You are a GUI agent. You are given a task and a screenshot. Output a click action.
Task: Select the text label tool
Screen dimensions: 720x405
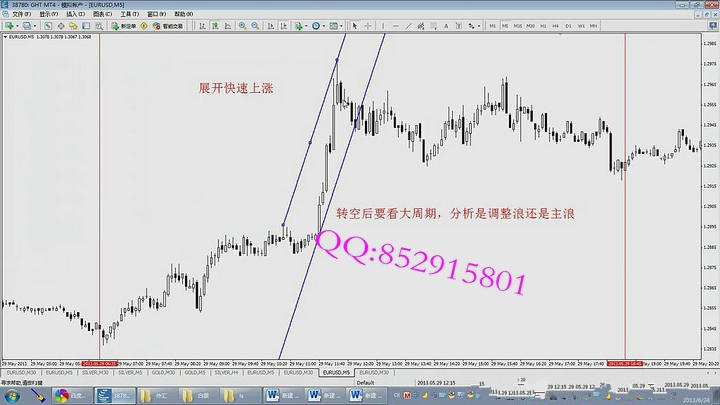tap(448, 26)
